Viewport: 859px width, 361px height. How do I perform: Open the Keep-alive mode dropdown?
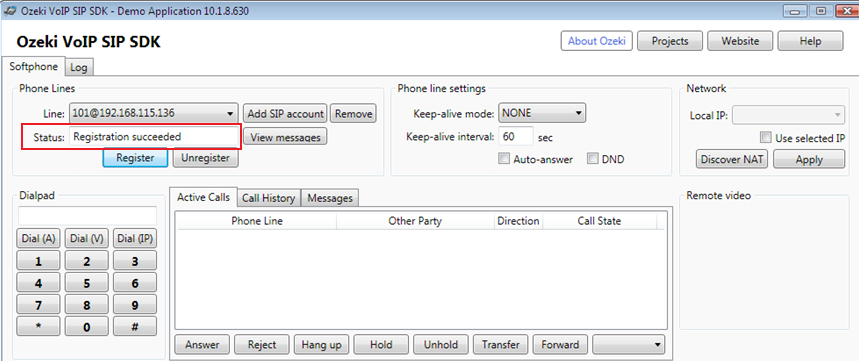tap(542, 114)
